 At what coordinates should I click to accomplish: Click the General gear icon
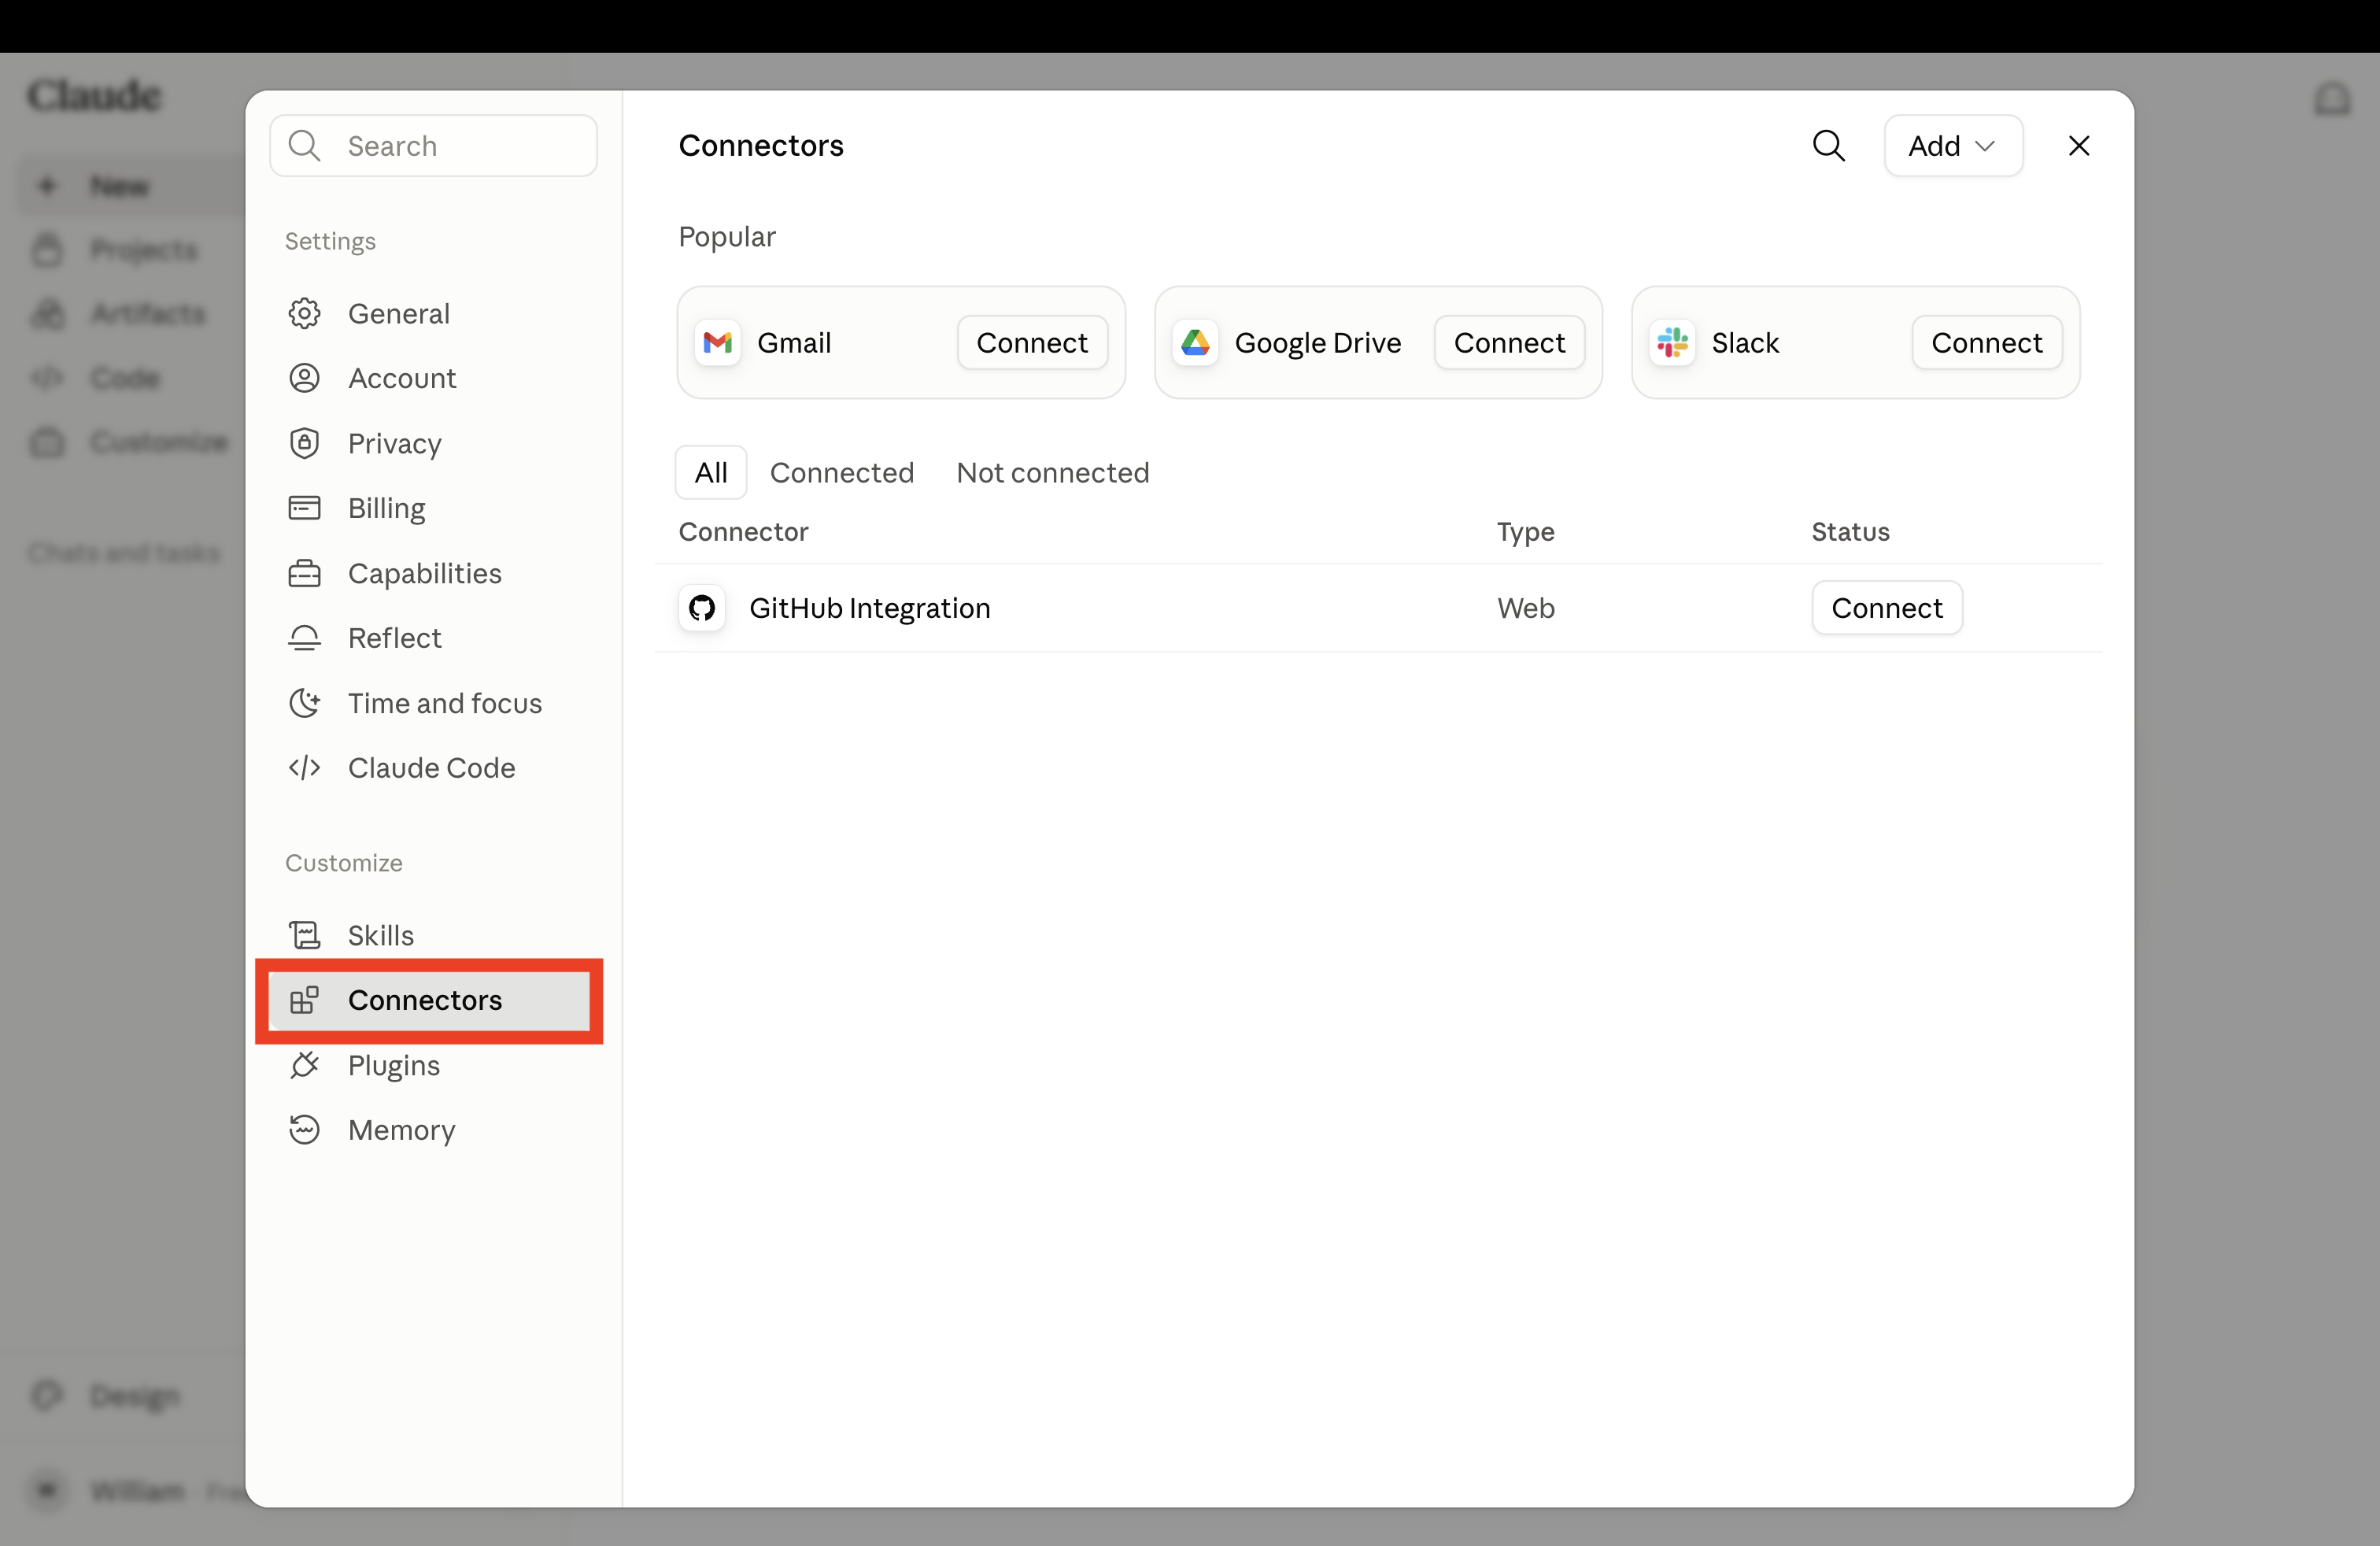304,314
